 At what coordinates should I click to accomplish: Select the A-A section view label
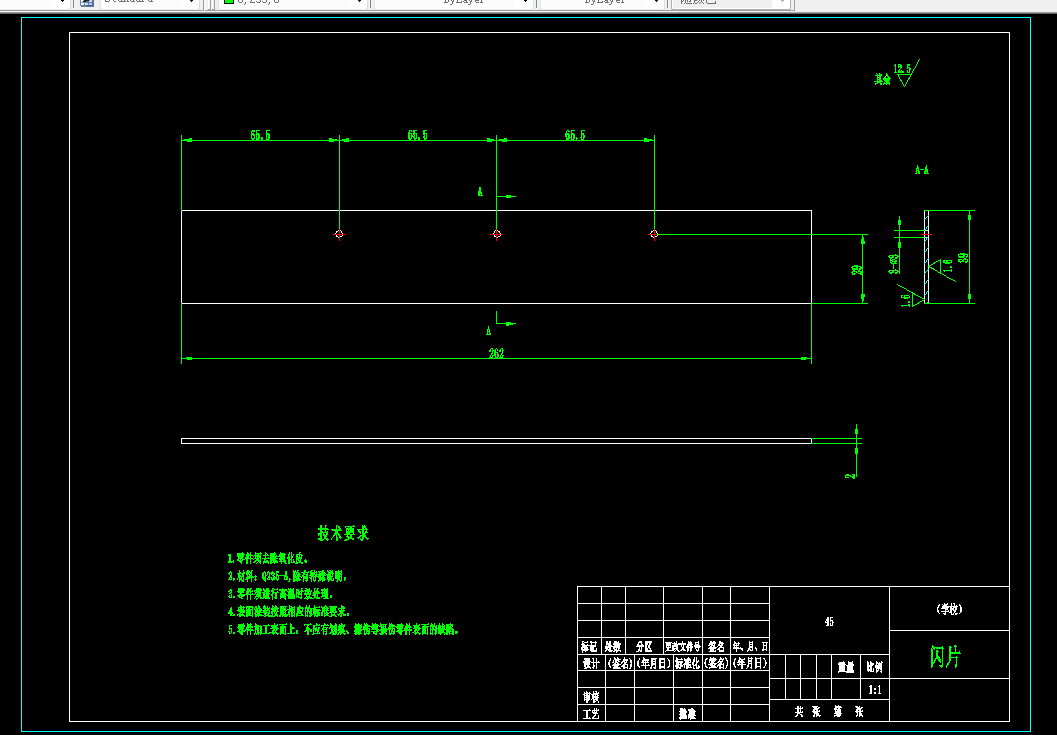pos(922,170)
